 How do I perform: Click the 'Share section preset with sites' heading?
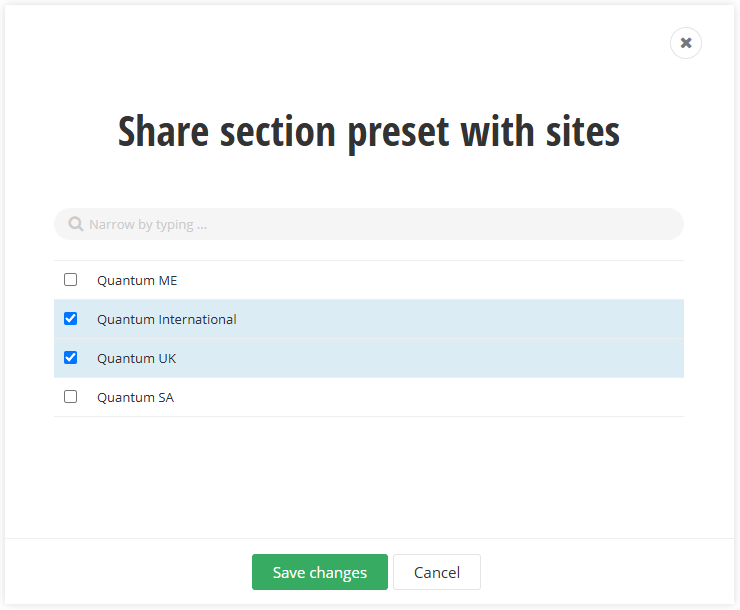[x=369, y=132]
